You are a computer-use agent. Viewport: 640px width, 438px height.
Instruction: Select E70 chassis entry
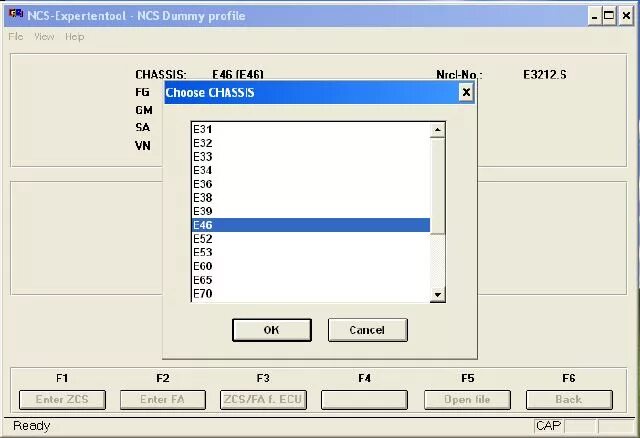point(311,293)
